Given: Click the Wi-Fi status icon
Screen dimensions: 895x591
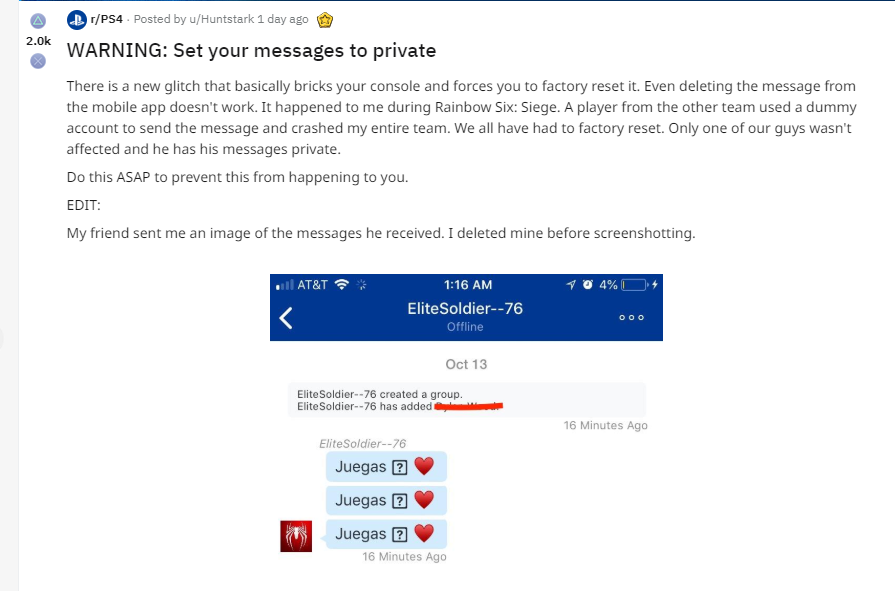Looking at the screenshot, I should [343, 285].
